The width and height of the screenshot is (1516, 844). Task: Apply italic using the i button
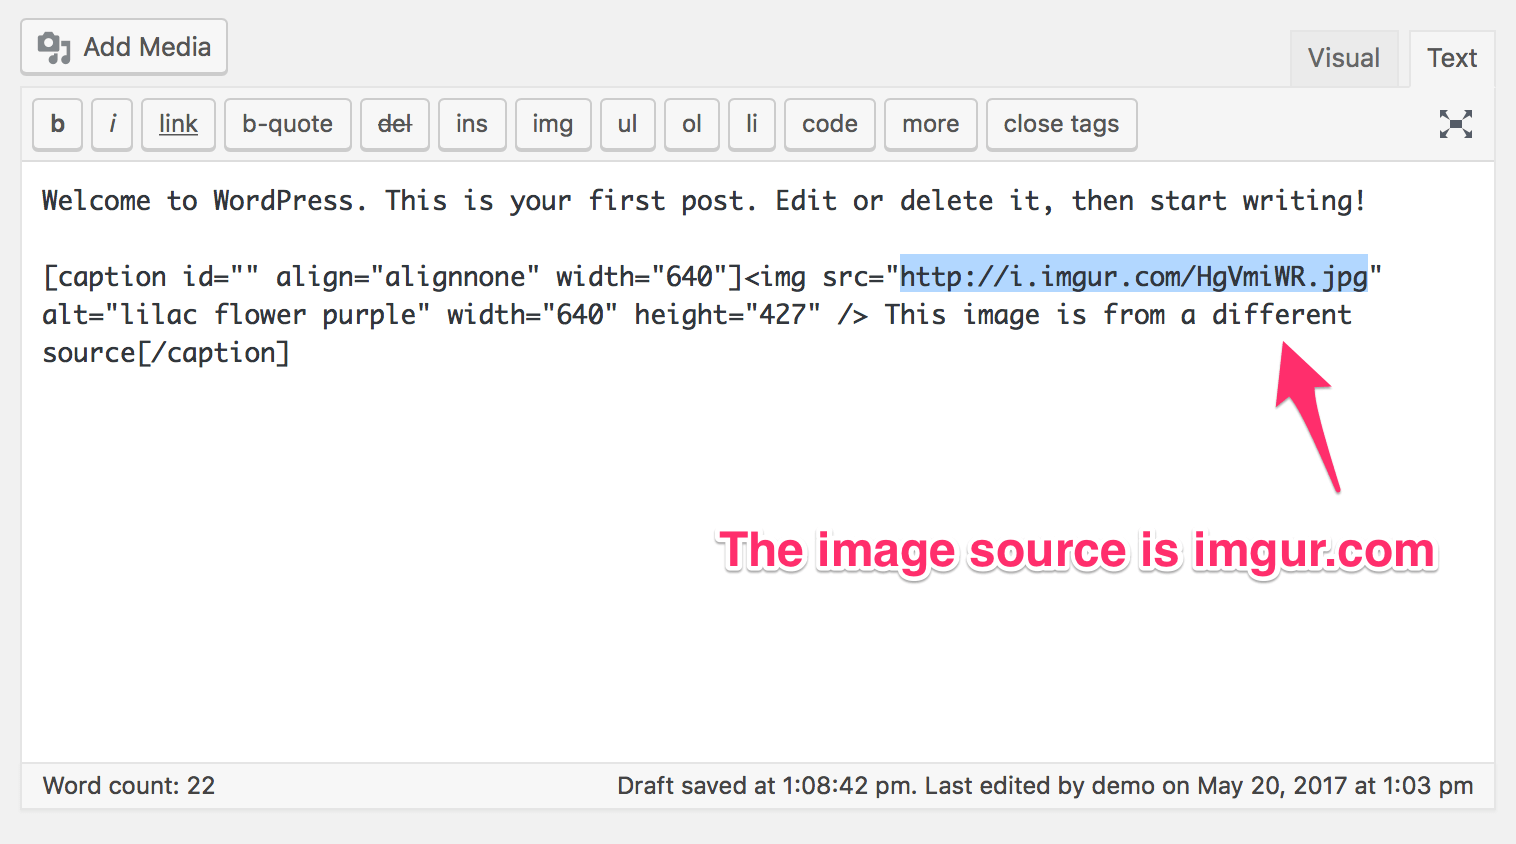112,124
